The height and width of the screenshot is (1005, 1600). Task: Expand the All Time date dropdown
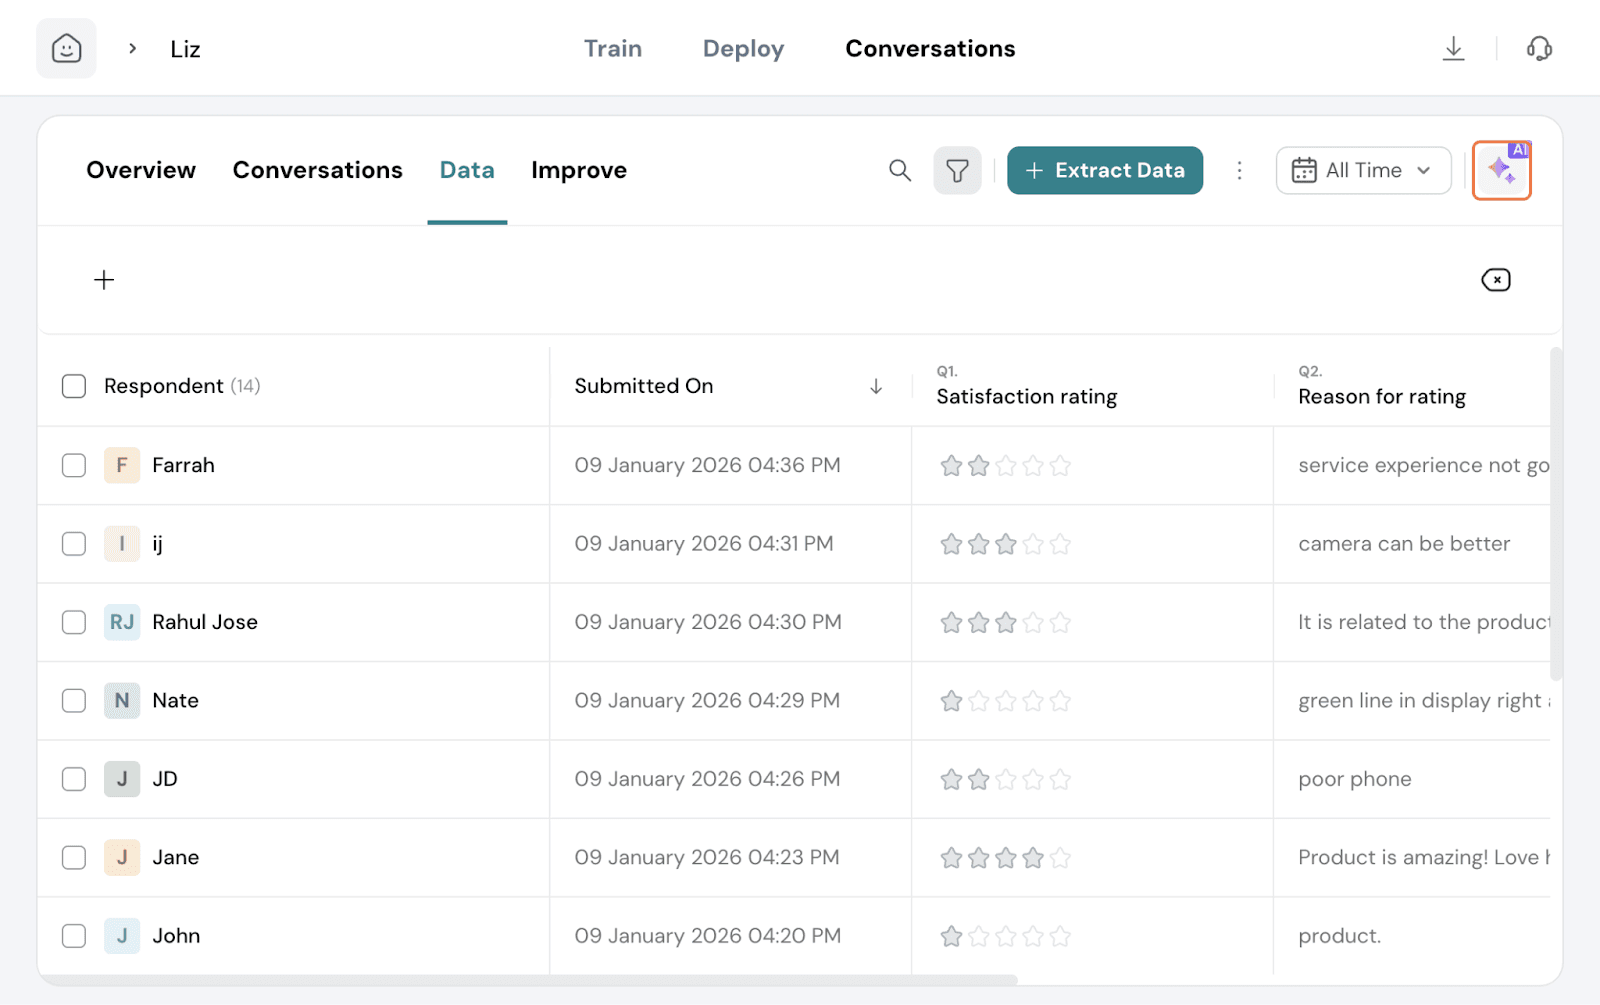1362,170
